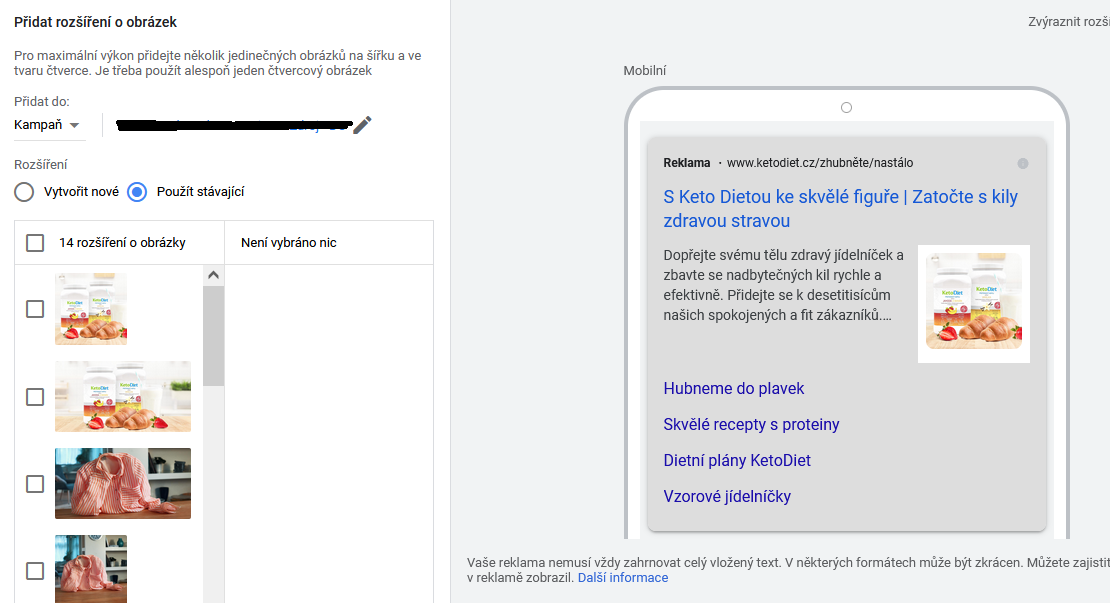This screenshot has width=1110, height=603.
Task: Open the Další informace link
Action: [623, 578]
